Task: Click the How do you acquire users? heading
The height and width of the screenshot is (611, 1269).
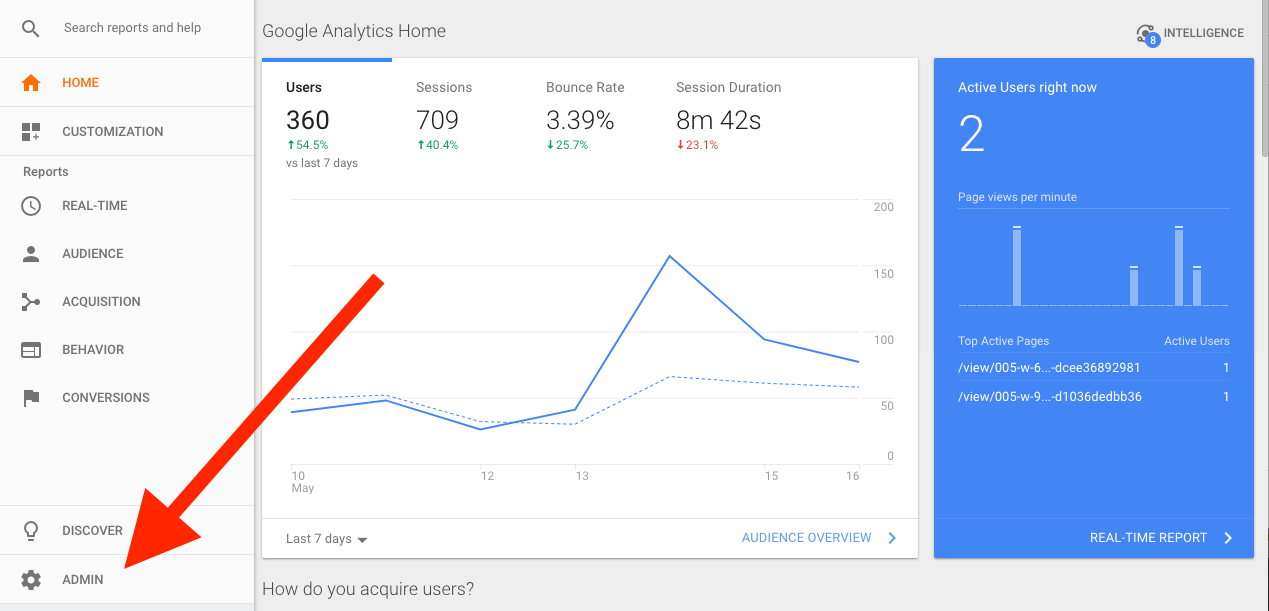Action: (368, 589)
